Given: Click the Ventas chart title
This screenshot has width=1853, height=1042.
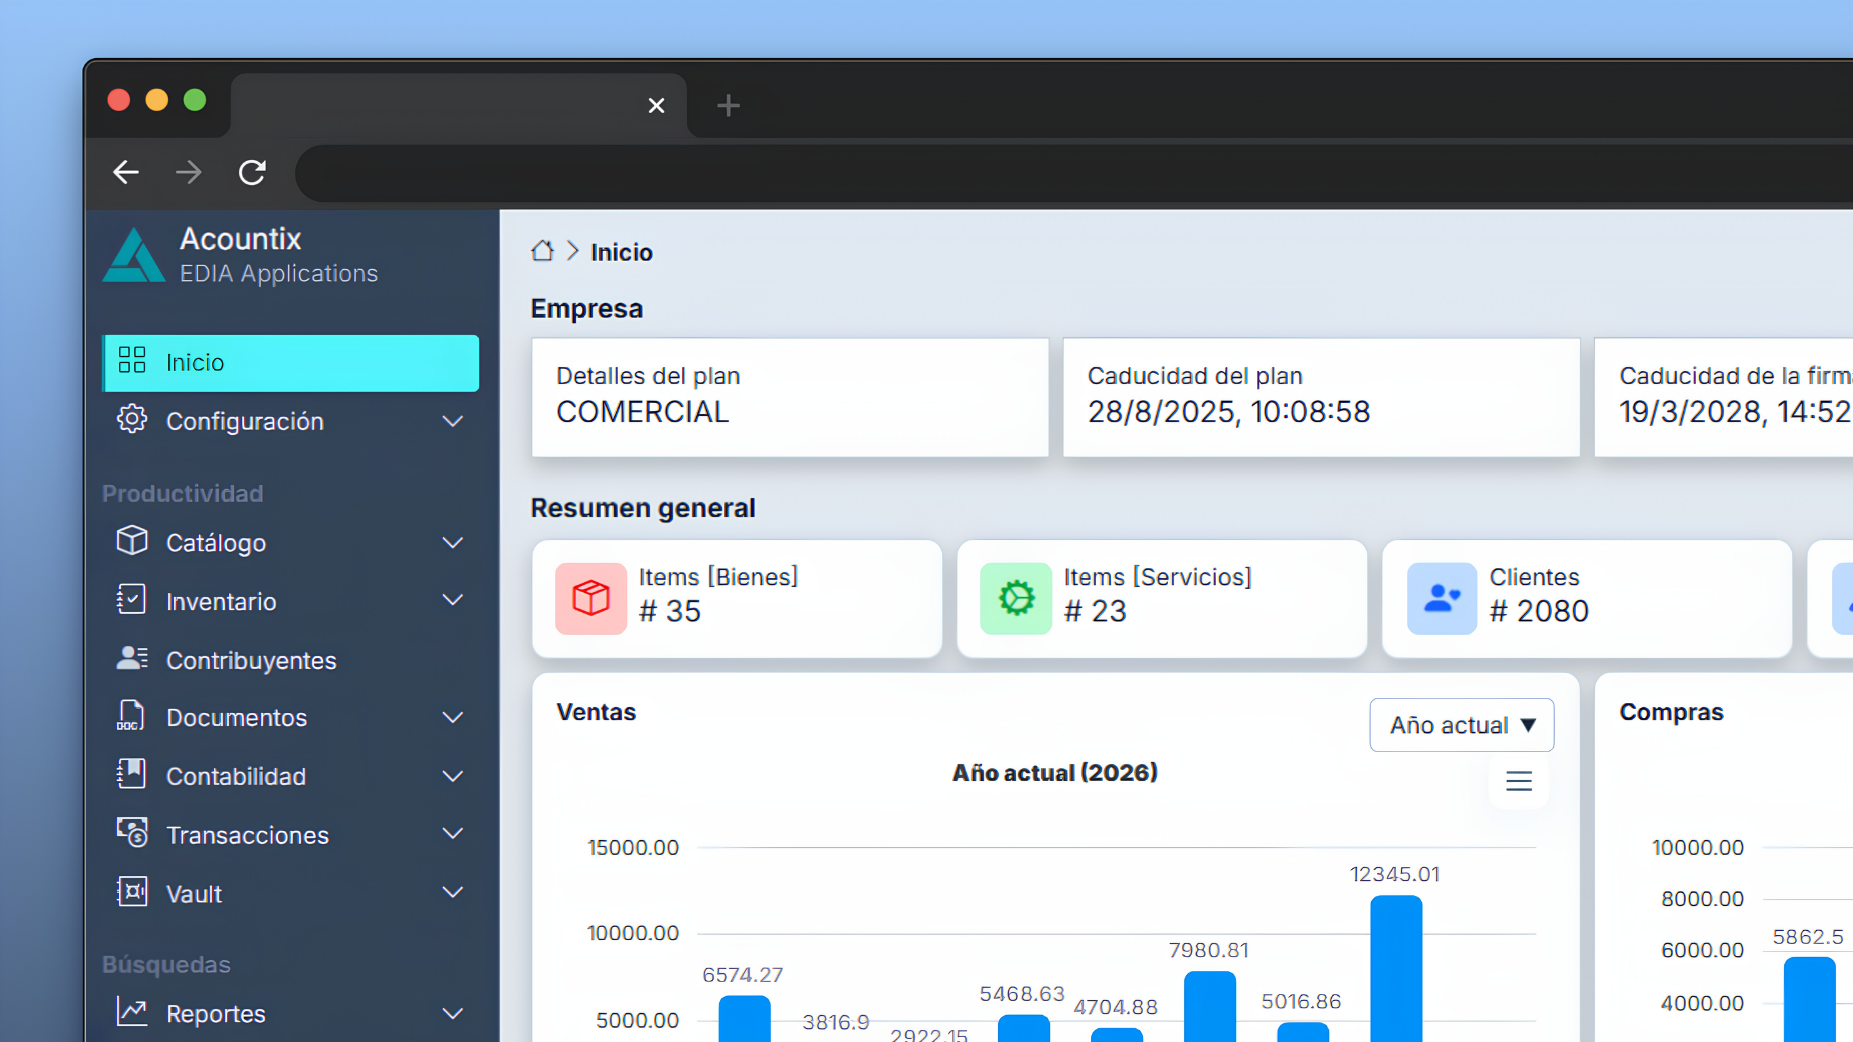Looking at the screenshot, I should point(596,712).
